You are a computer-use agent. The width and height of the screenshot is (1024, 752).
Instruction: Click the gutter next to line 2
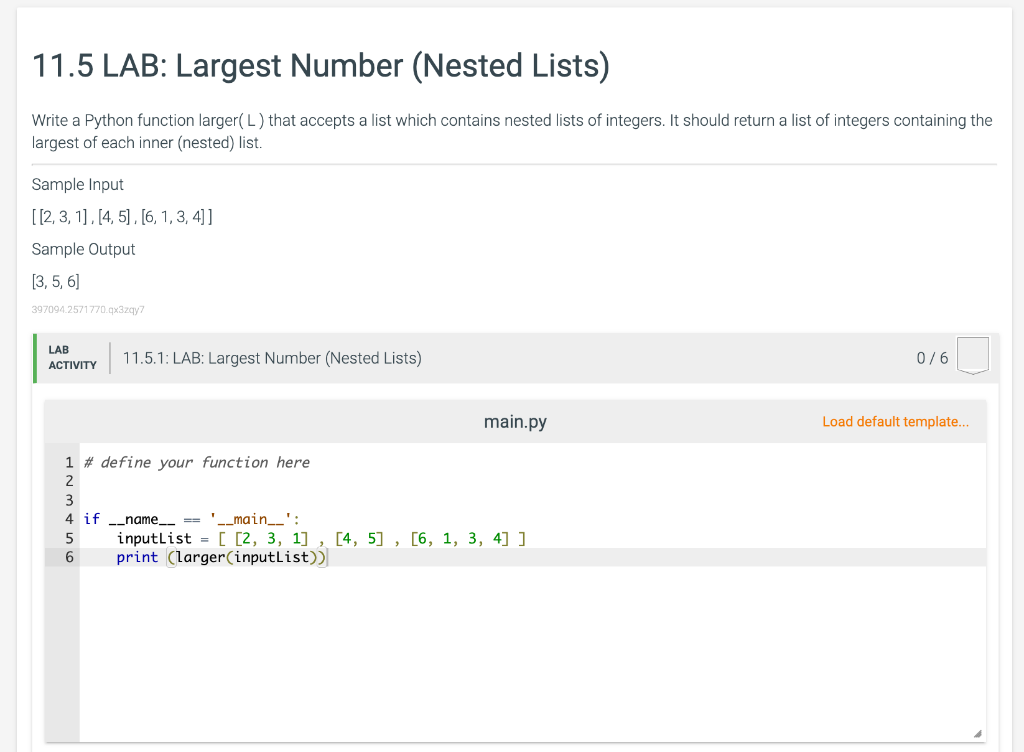click(68, 481)
